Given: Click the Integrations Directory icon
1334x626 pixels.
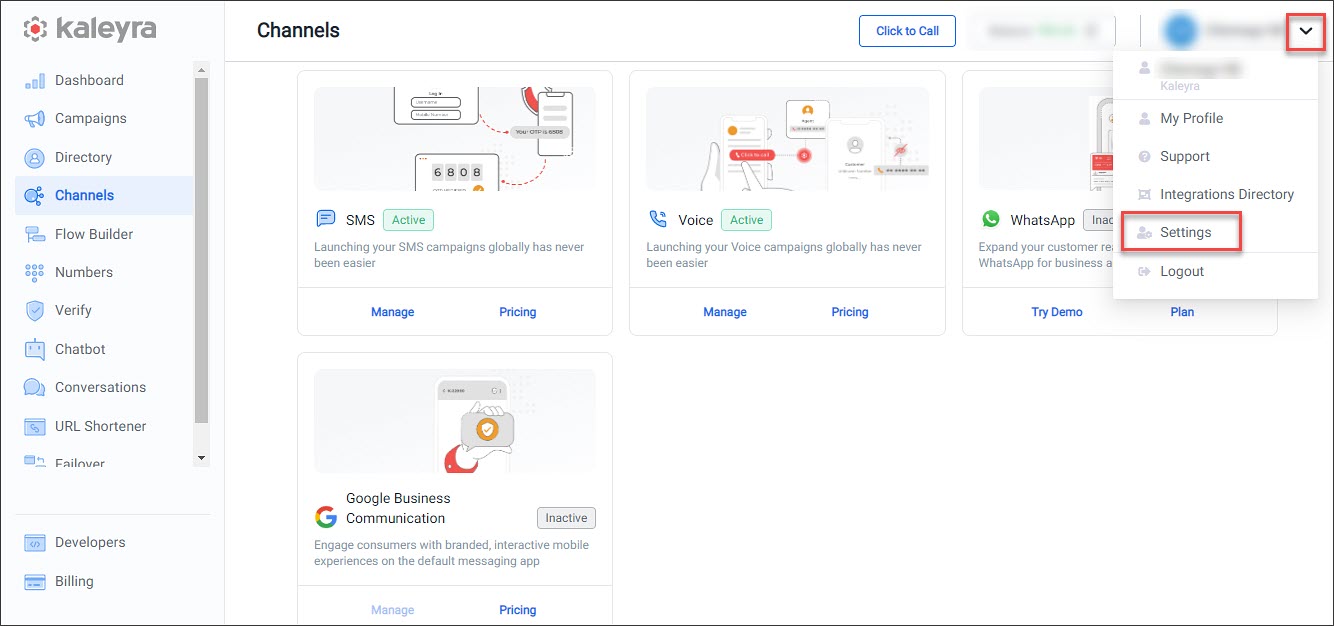Looking at the screenshot, I should (1144, 195).
